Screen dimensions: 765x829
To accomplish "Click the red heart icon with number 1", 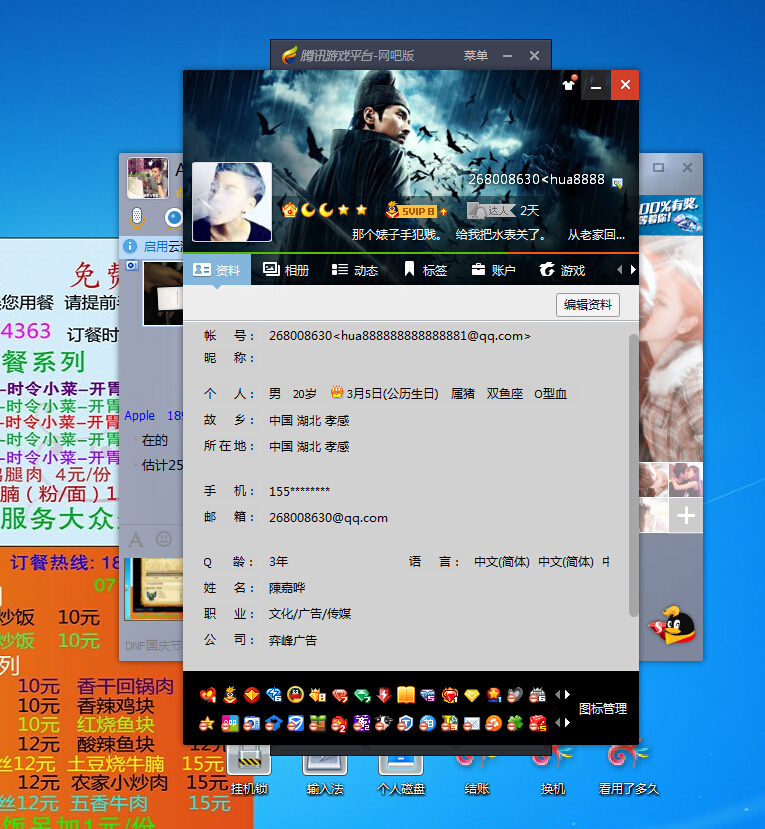I will coord(208,695).
